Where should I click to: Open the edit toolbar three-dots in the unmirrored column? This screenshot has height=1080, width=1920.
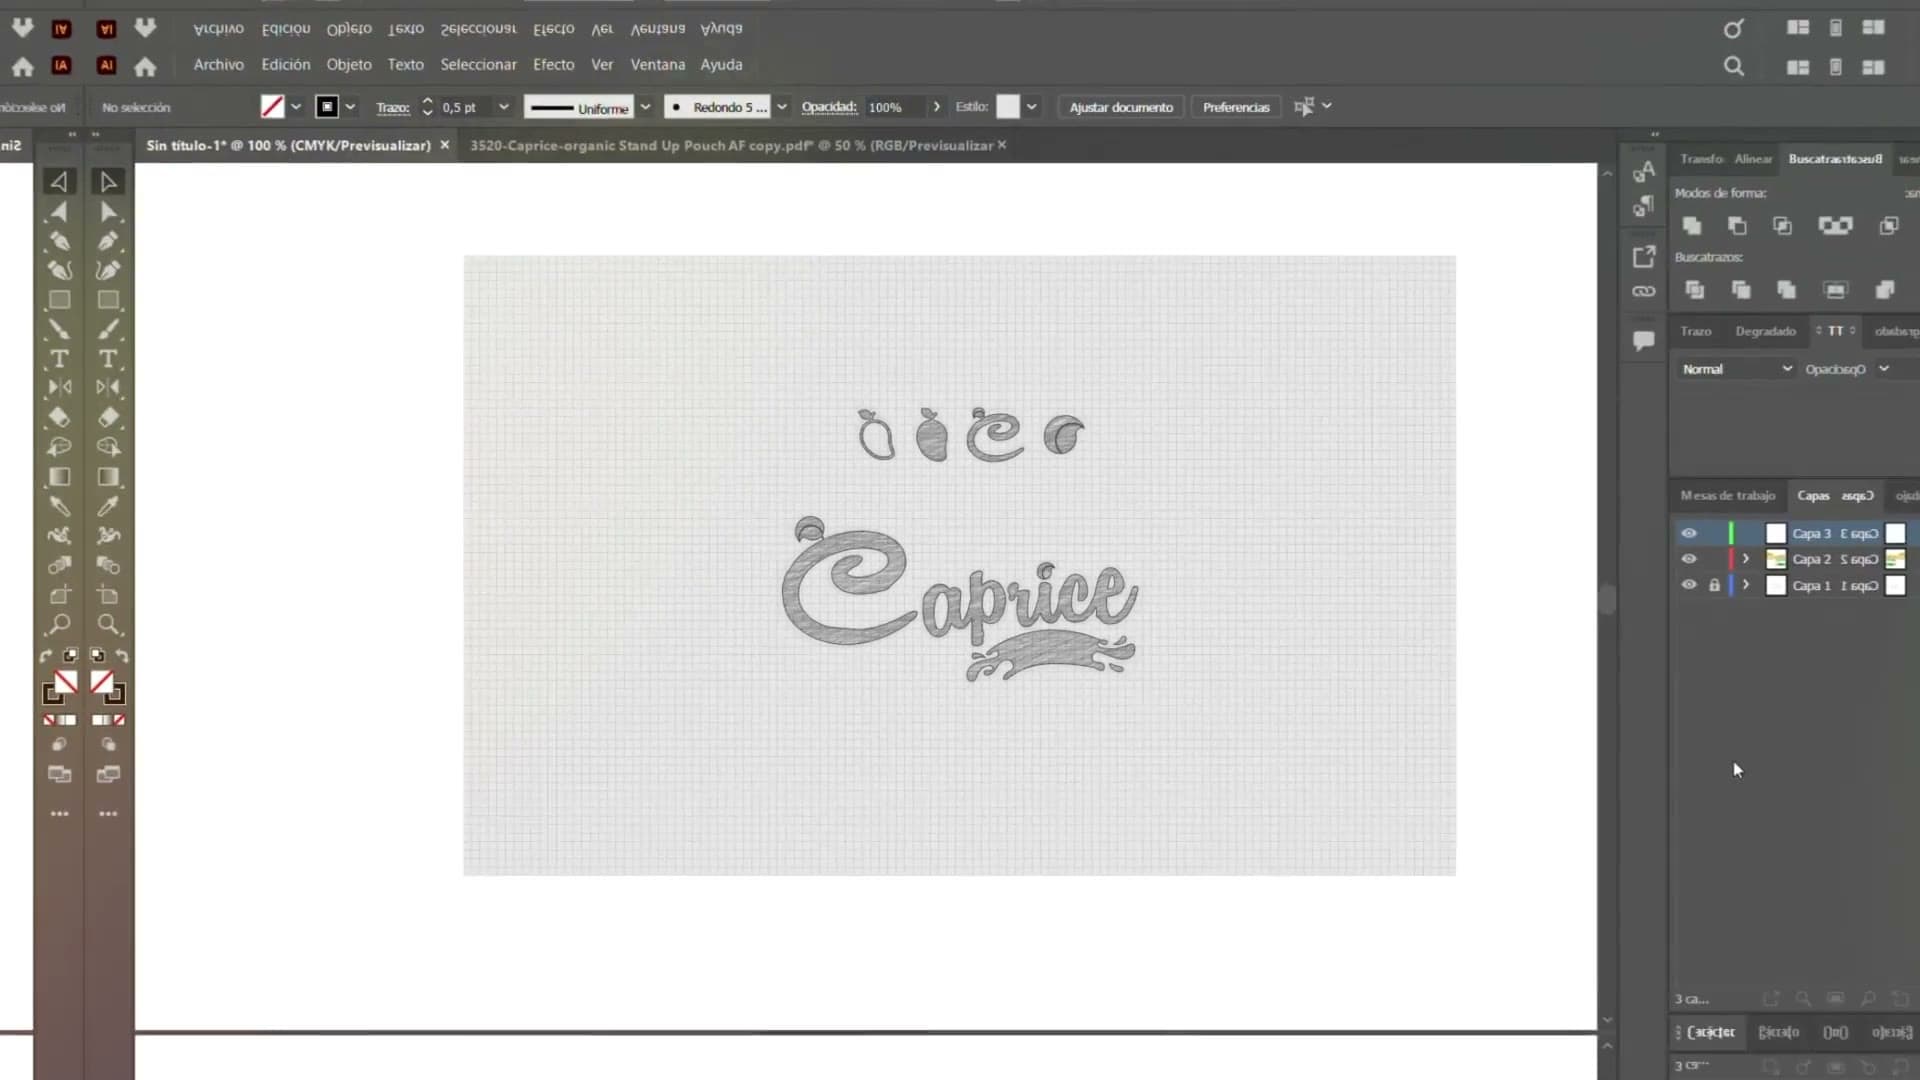(108, 814)
